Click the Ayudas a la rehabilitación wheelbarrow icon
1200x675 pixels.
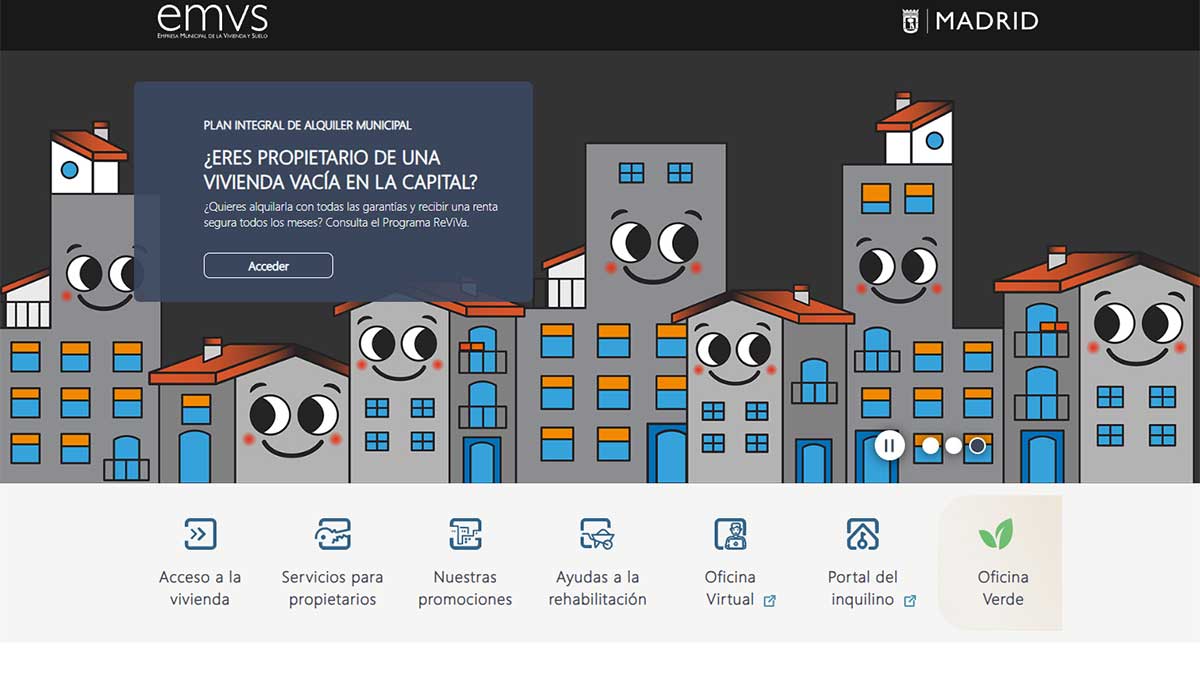pos(597,534)
